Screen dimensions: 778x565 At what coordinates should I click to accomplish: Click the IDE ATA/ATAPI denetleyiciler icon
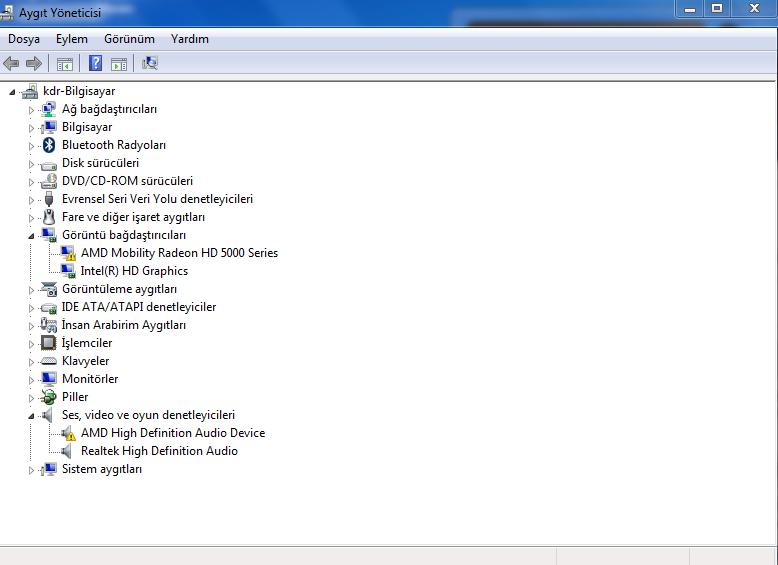pos(49,308)
